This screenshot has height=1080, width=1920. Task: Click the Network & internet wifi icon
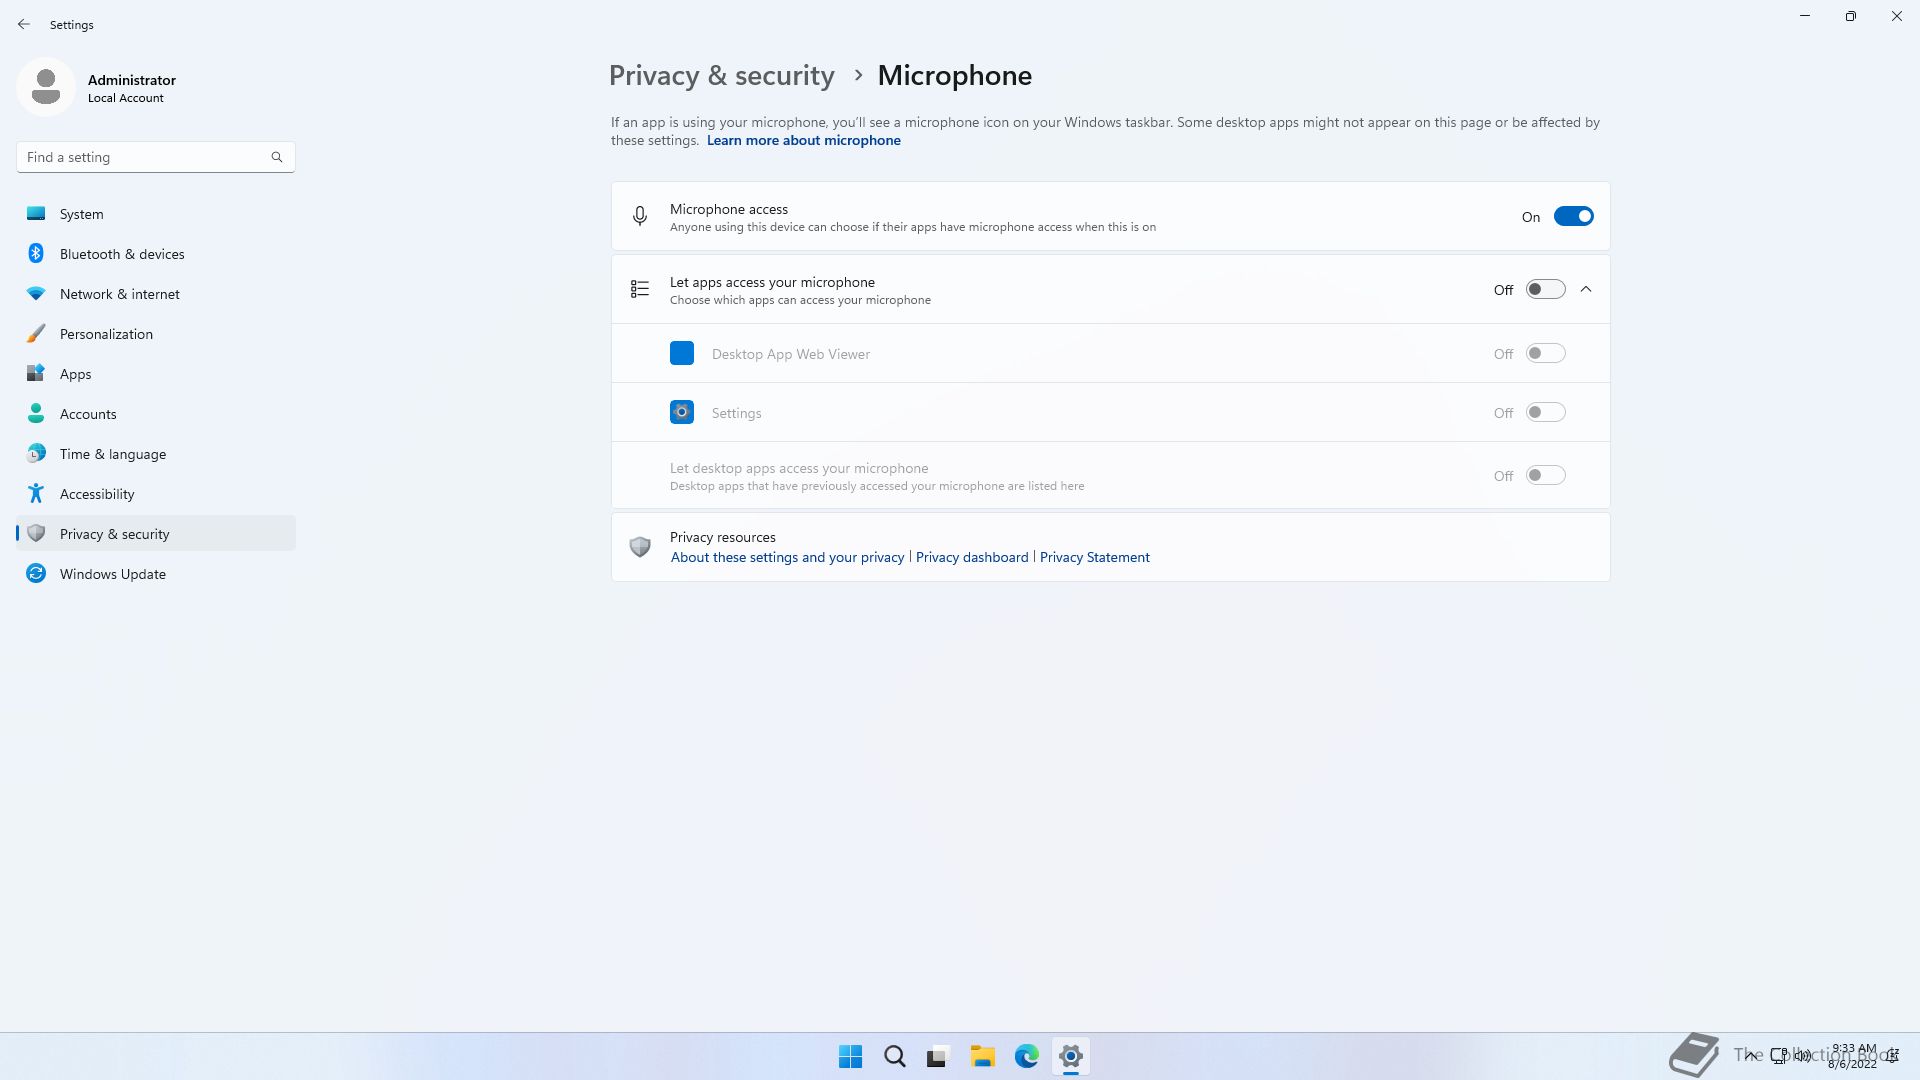click(36, 294)
